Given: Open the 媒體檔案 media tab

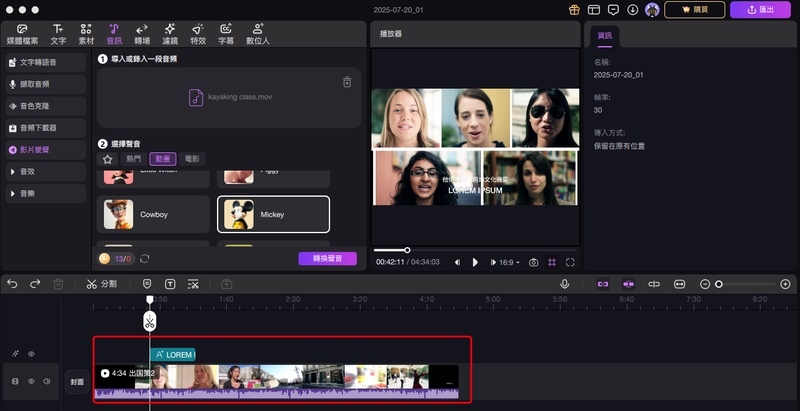Looking at the screenshot, I should pos(22,34).
